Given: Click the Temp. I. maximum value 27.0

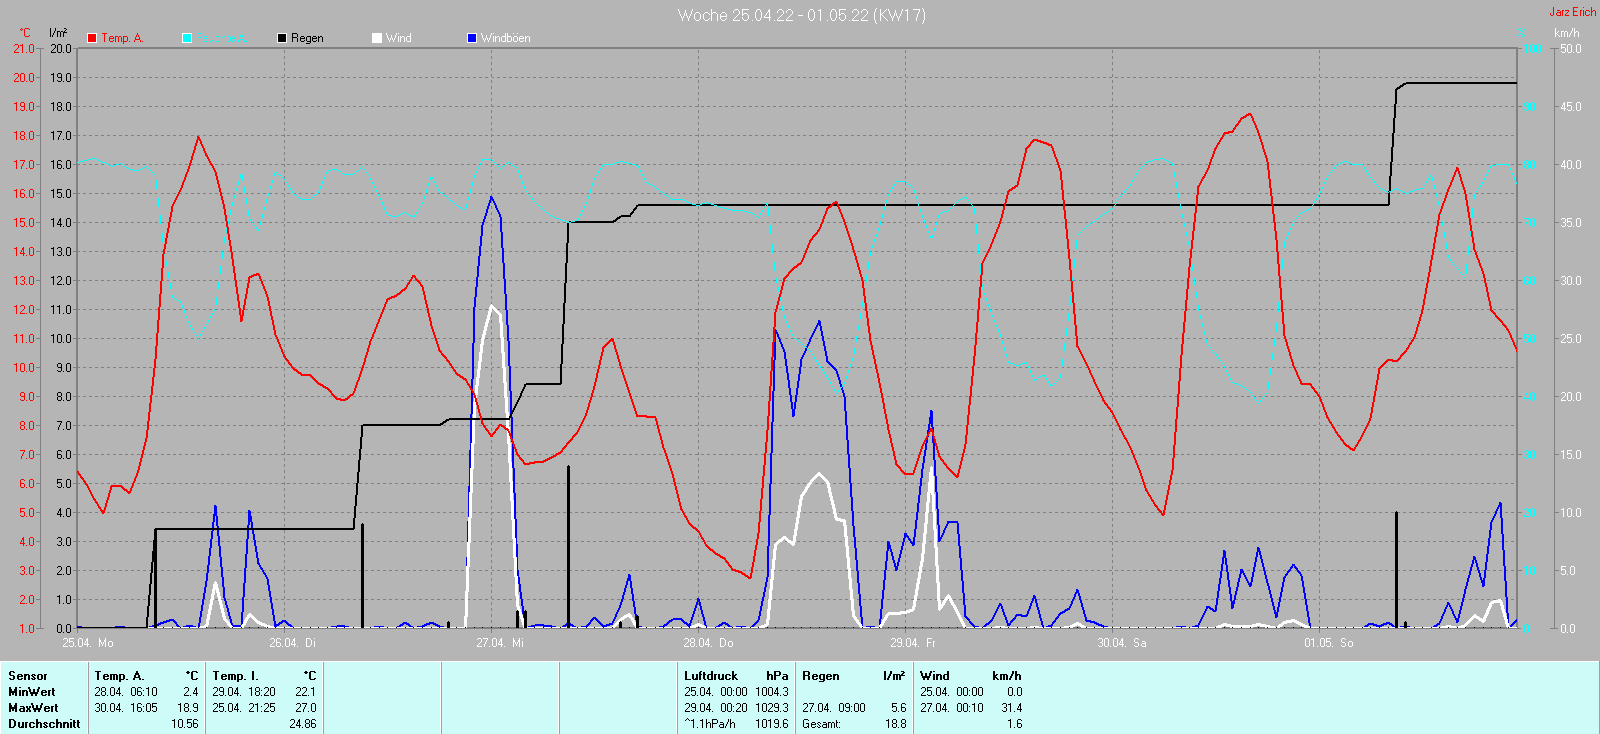Looking at the screenshot, I should coord(306,708).
